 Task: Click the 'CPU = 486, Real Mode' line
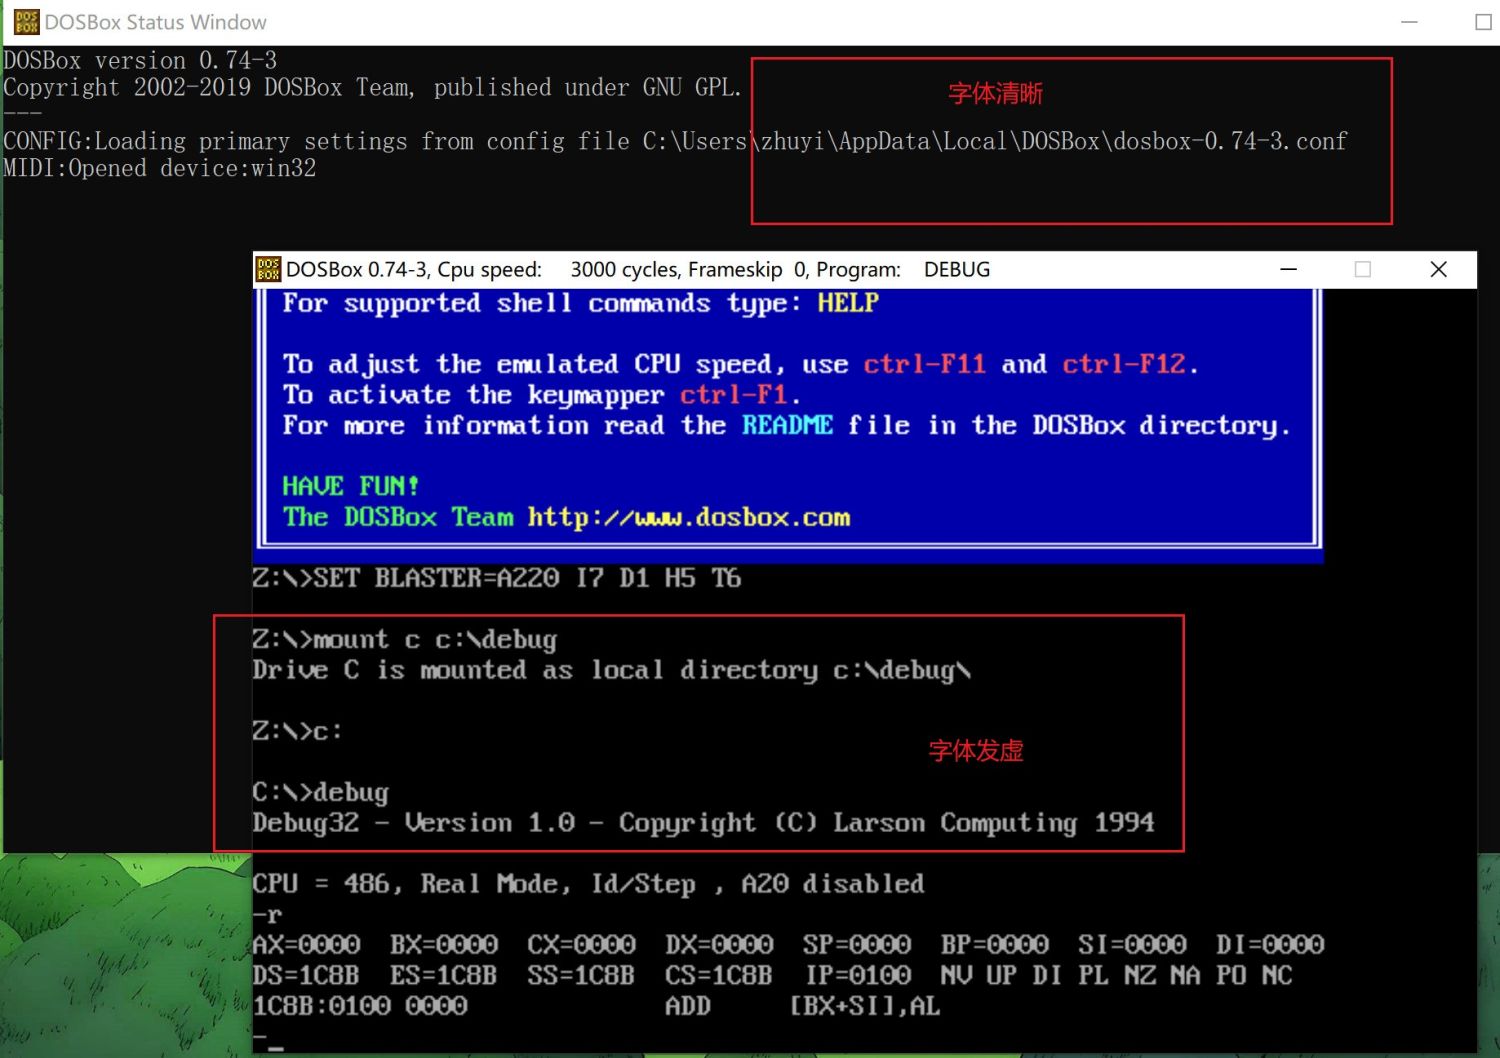[588, 884]
